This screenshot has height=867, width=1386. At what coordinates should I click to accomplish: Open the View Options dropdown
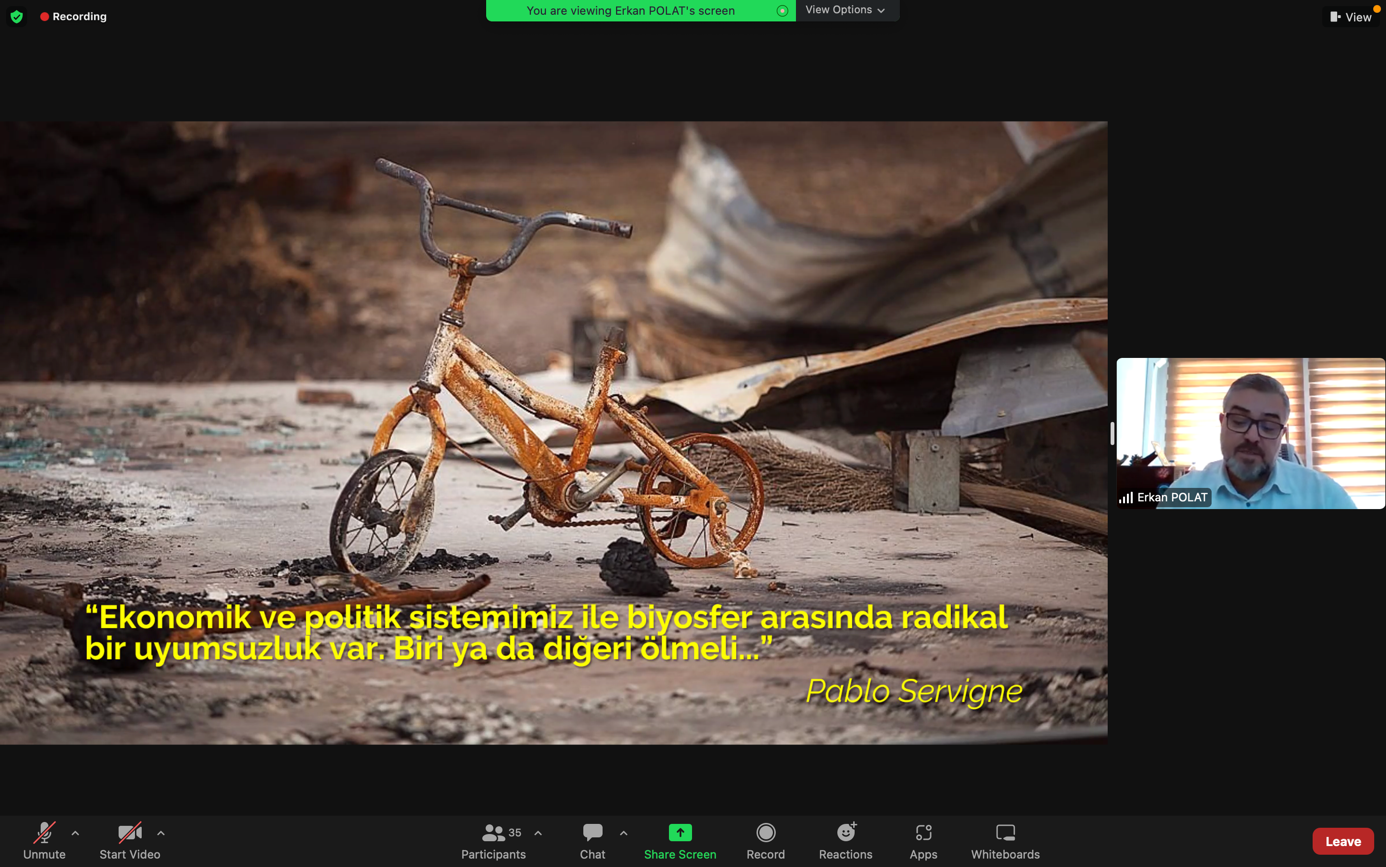tap(845, 10)
